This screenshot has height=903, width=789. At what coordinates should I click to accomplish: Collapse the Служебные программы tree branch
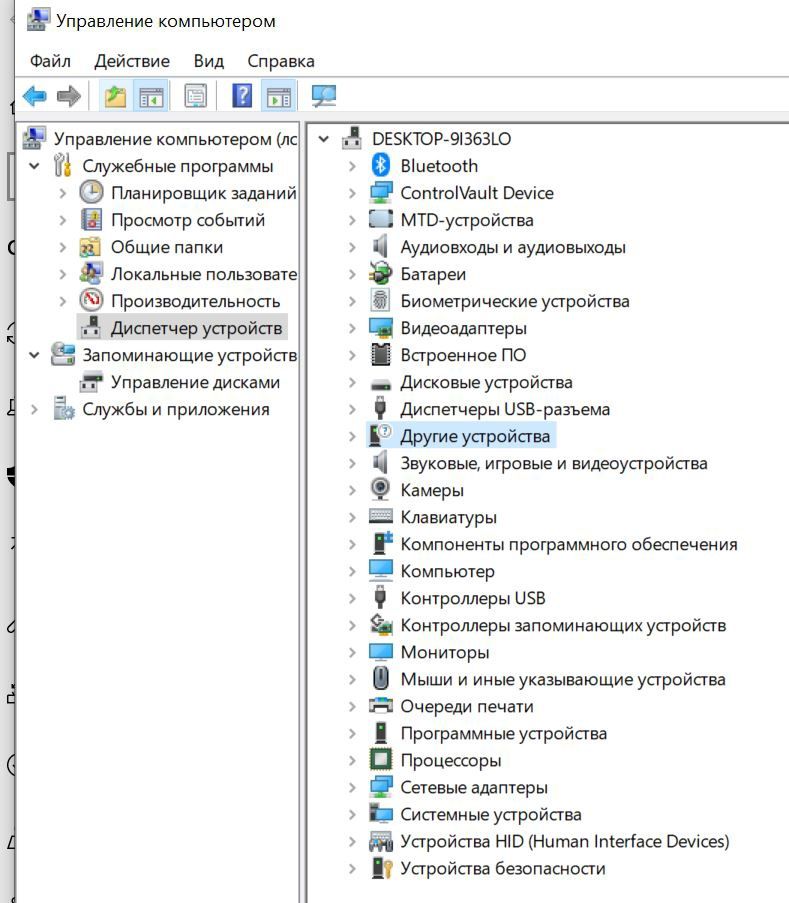[35, 166]
